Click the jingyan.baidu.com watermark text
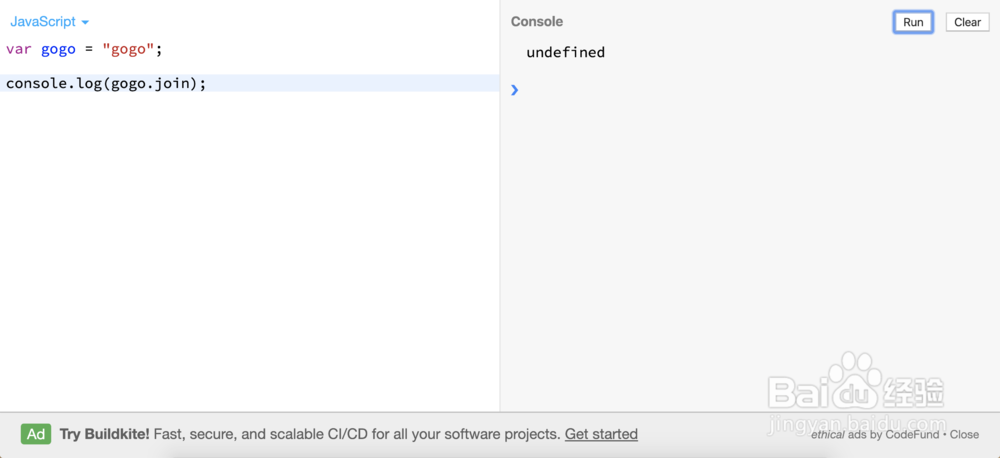This screenshot has height=458, width=1000. [857, 423]
